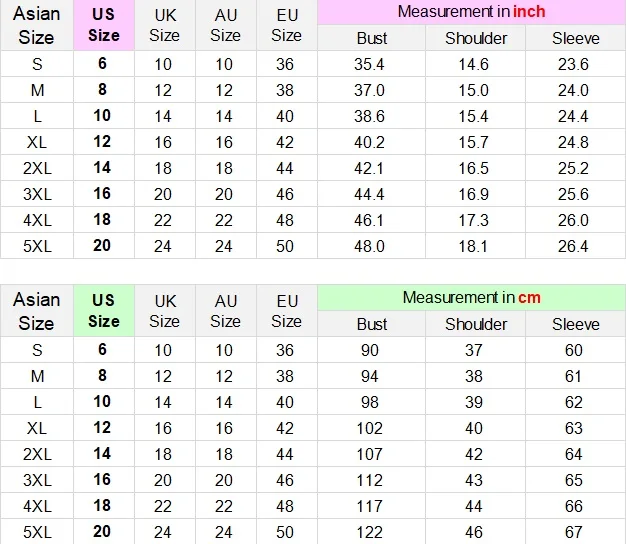
Task: Select the Measurement in inch header
Action: 471,12
